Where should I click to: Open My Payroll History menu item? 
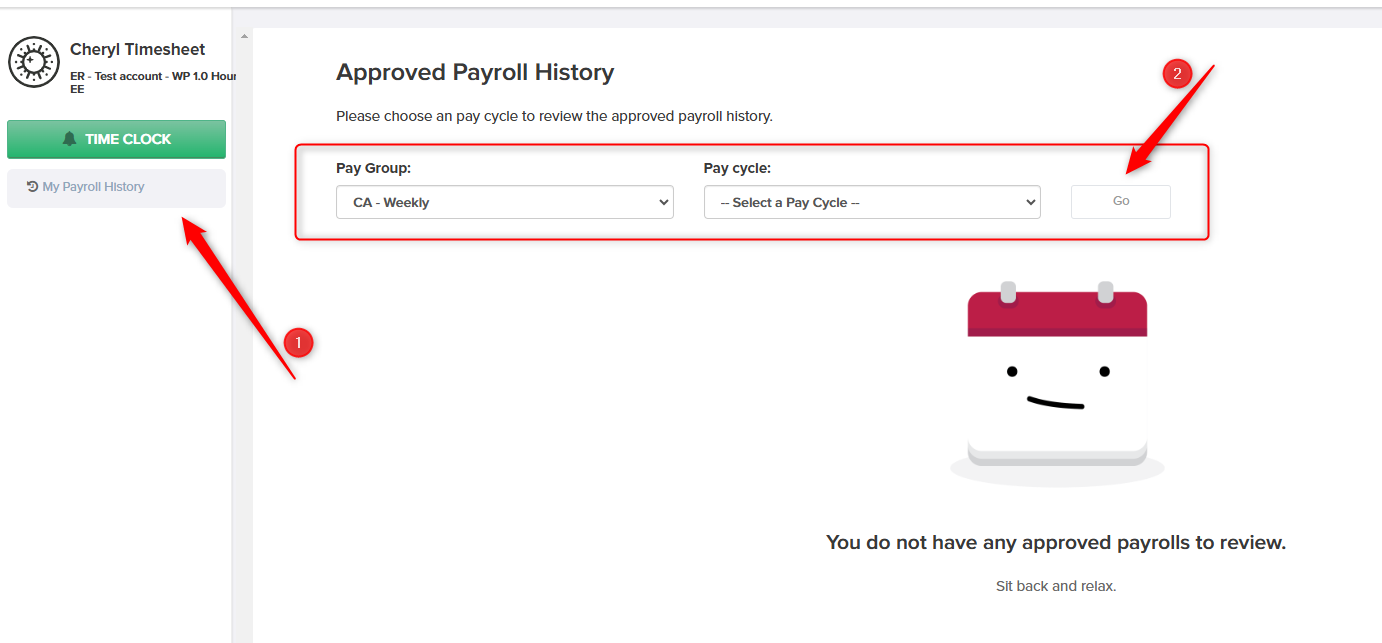[116, 188]
